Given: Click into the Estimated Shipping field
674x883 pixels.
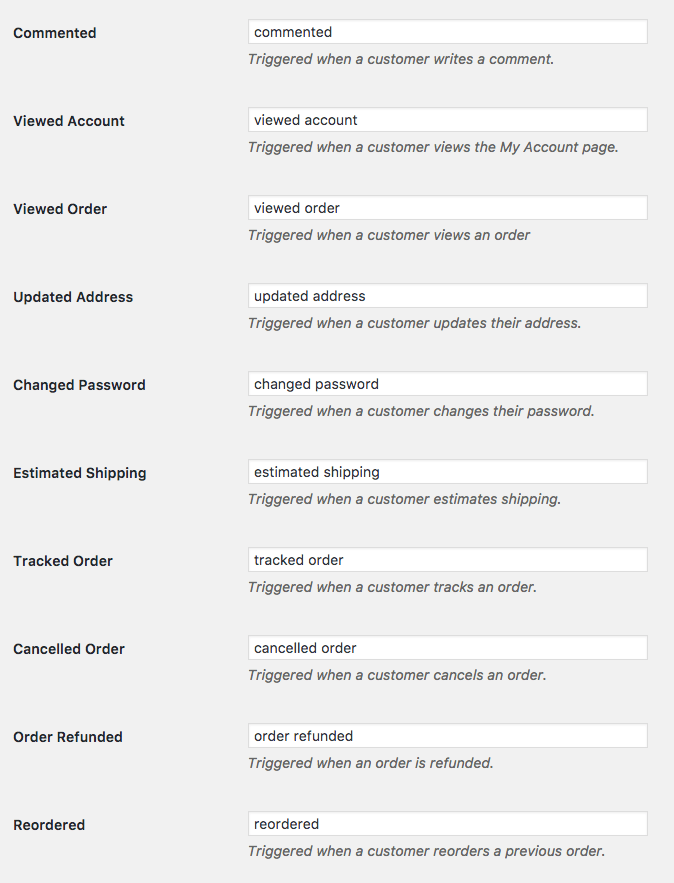Looking at the screenshot, I should coord(448,472).
